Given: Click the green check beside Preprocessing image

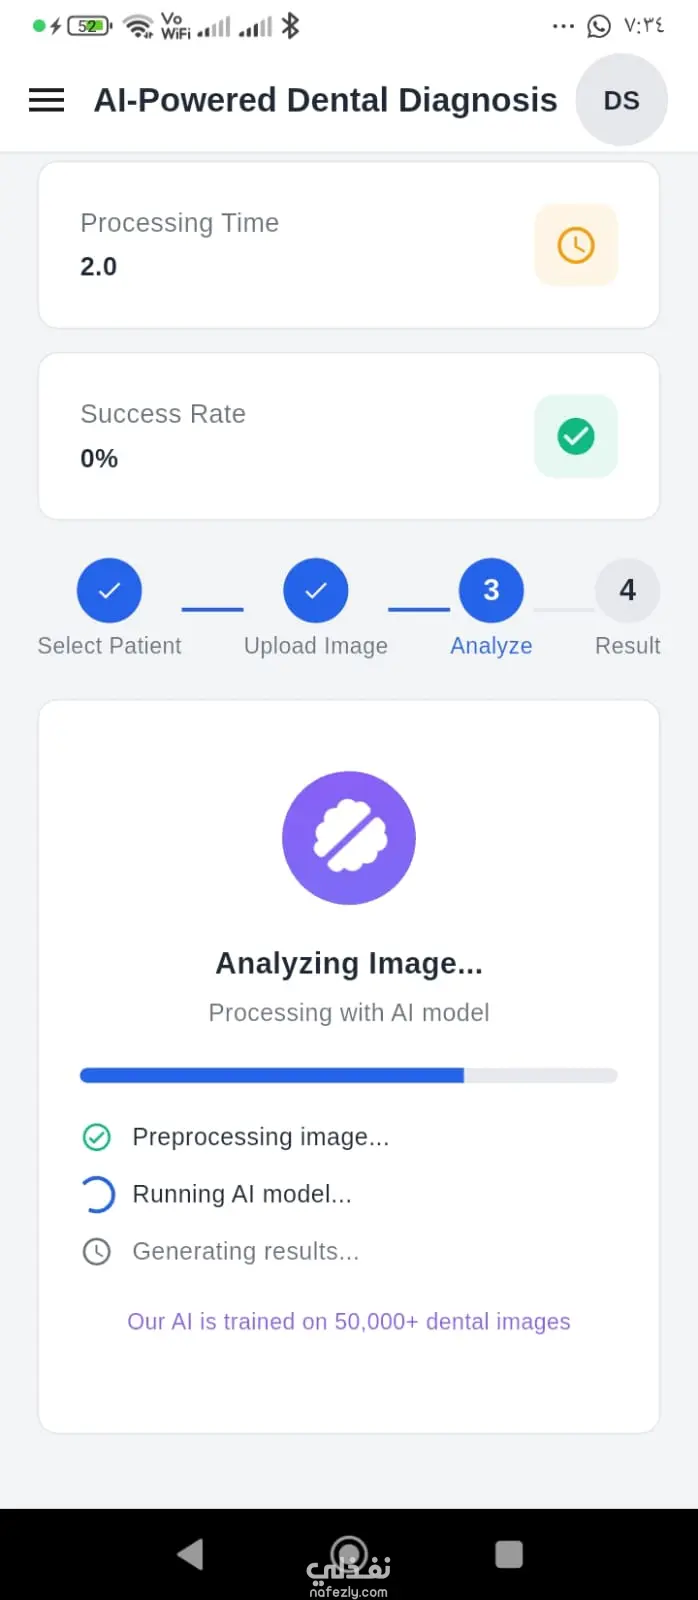Looking at the screenshot, I should [96, 1137].
